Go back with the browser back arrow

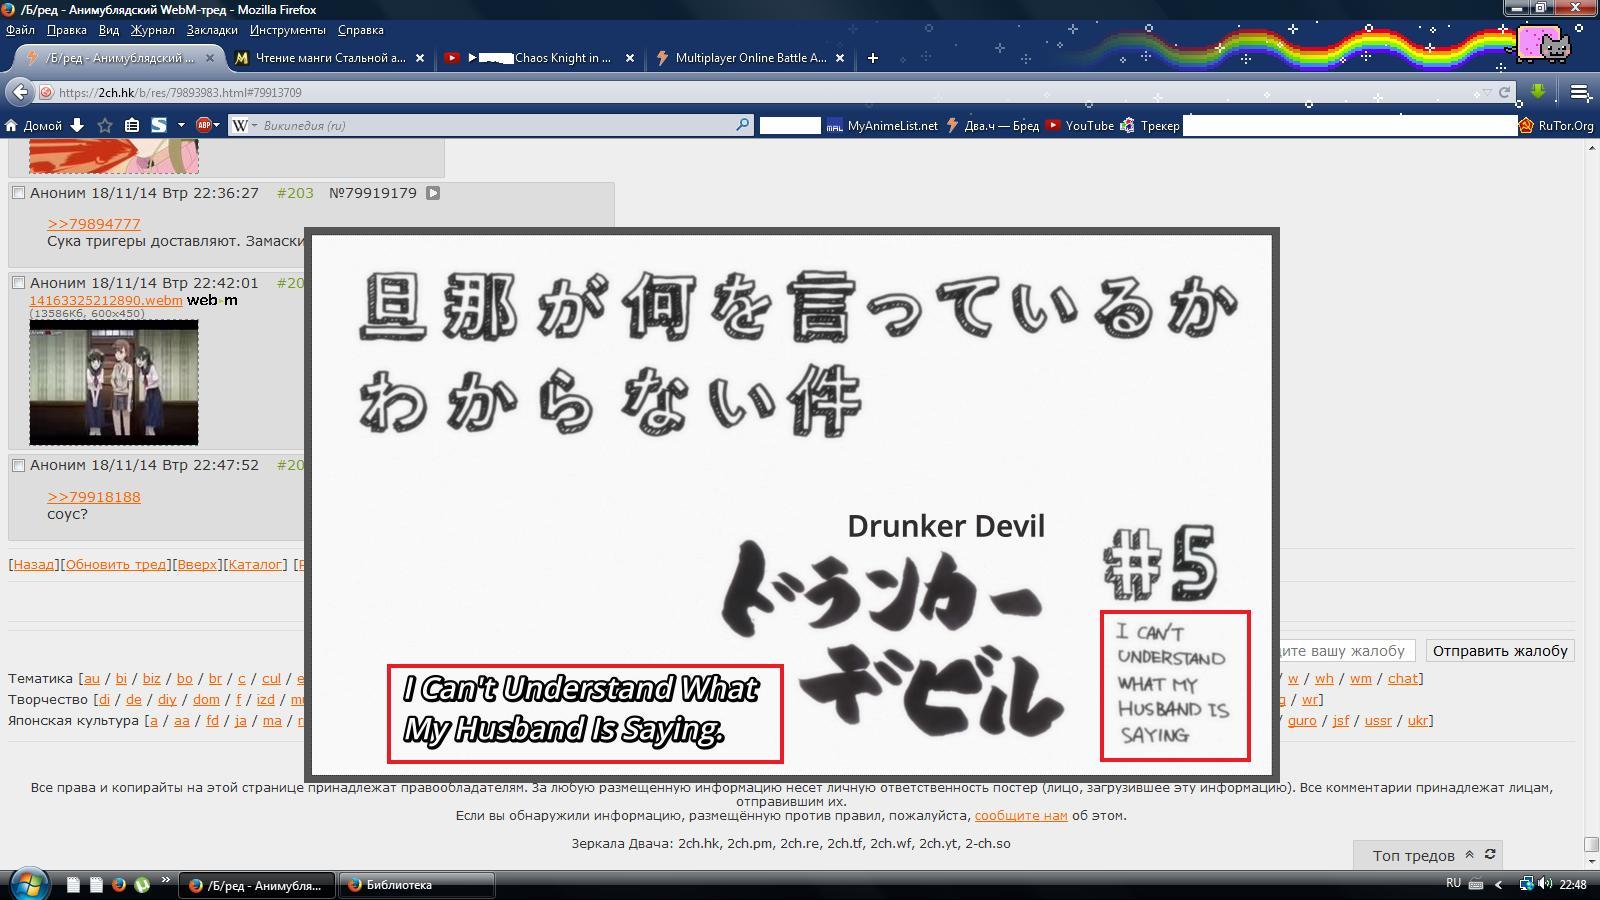coord(20,92)
